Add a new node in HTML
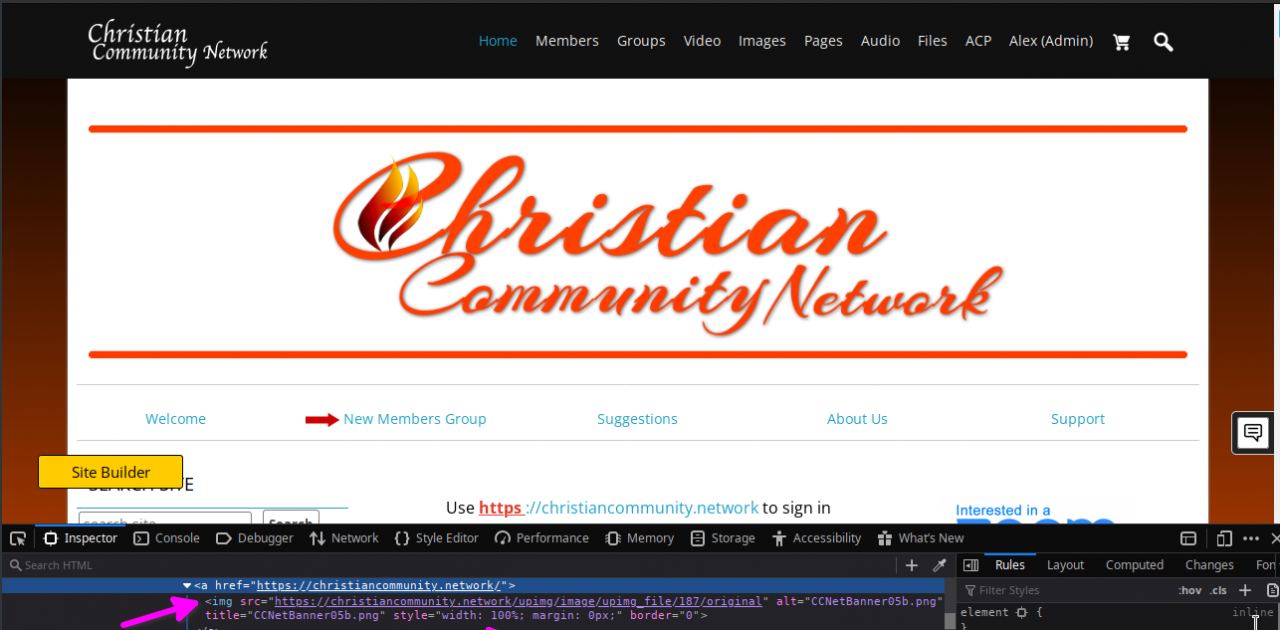This screenshot has width=1280, height=630. pyautogui.click(x=911, y=565)
